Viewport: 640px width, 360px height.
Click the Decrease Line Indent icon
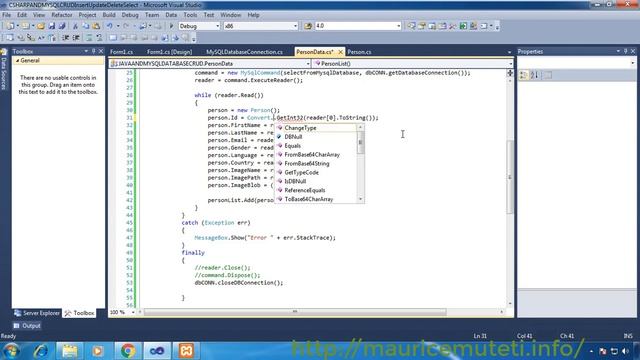click(65, 38)
